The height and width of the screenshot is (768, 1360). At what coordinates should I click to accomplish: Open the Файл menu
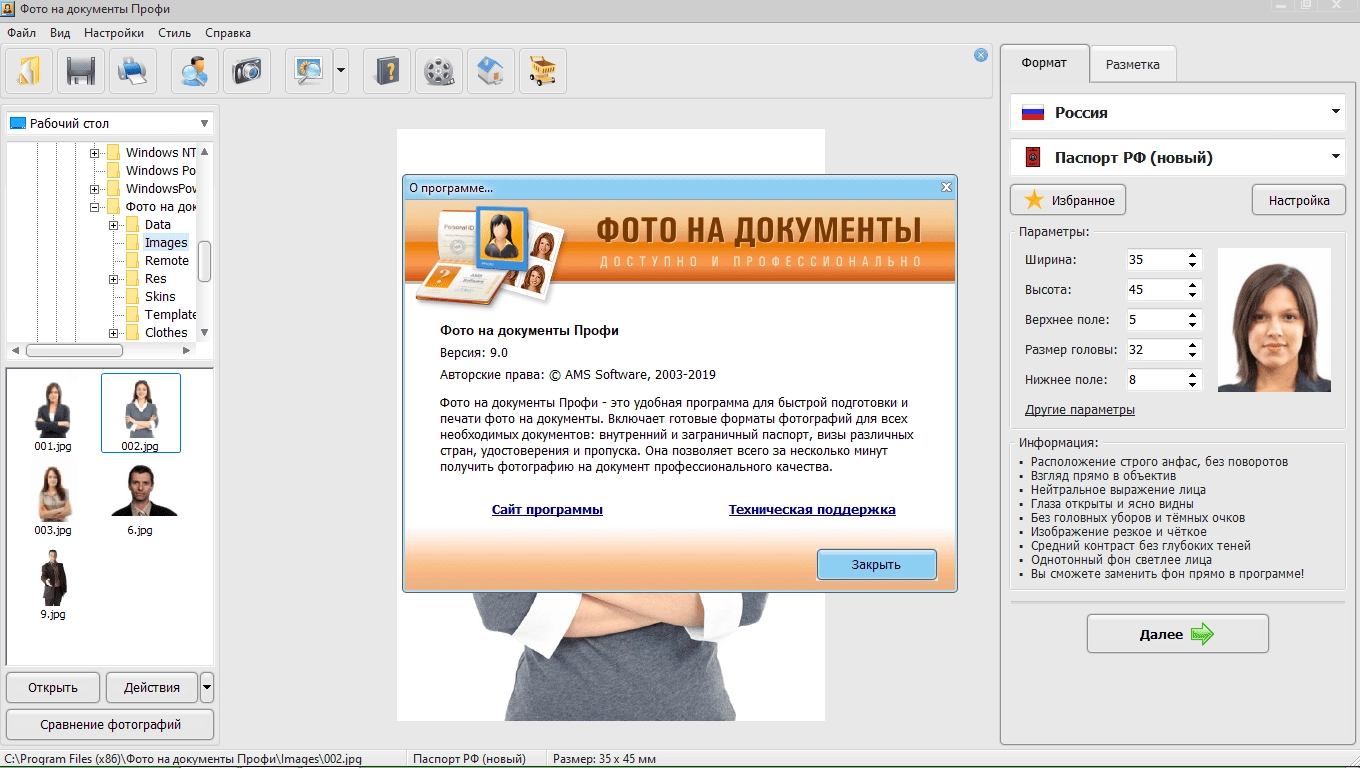[x=21, y=33]
